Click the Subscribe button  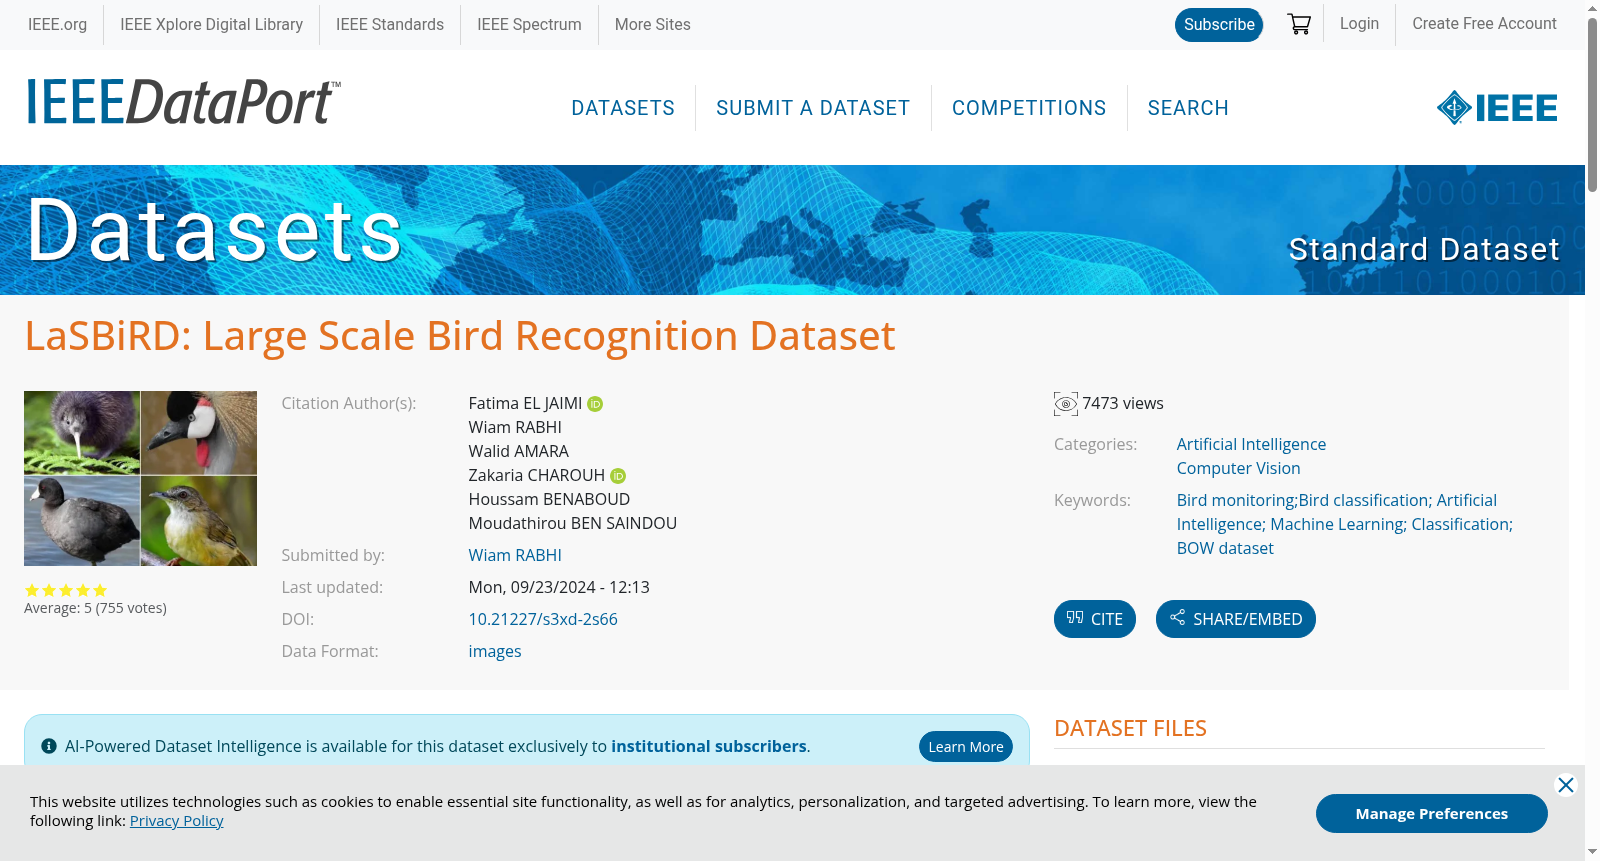1219,25
